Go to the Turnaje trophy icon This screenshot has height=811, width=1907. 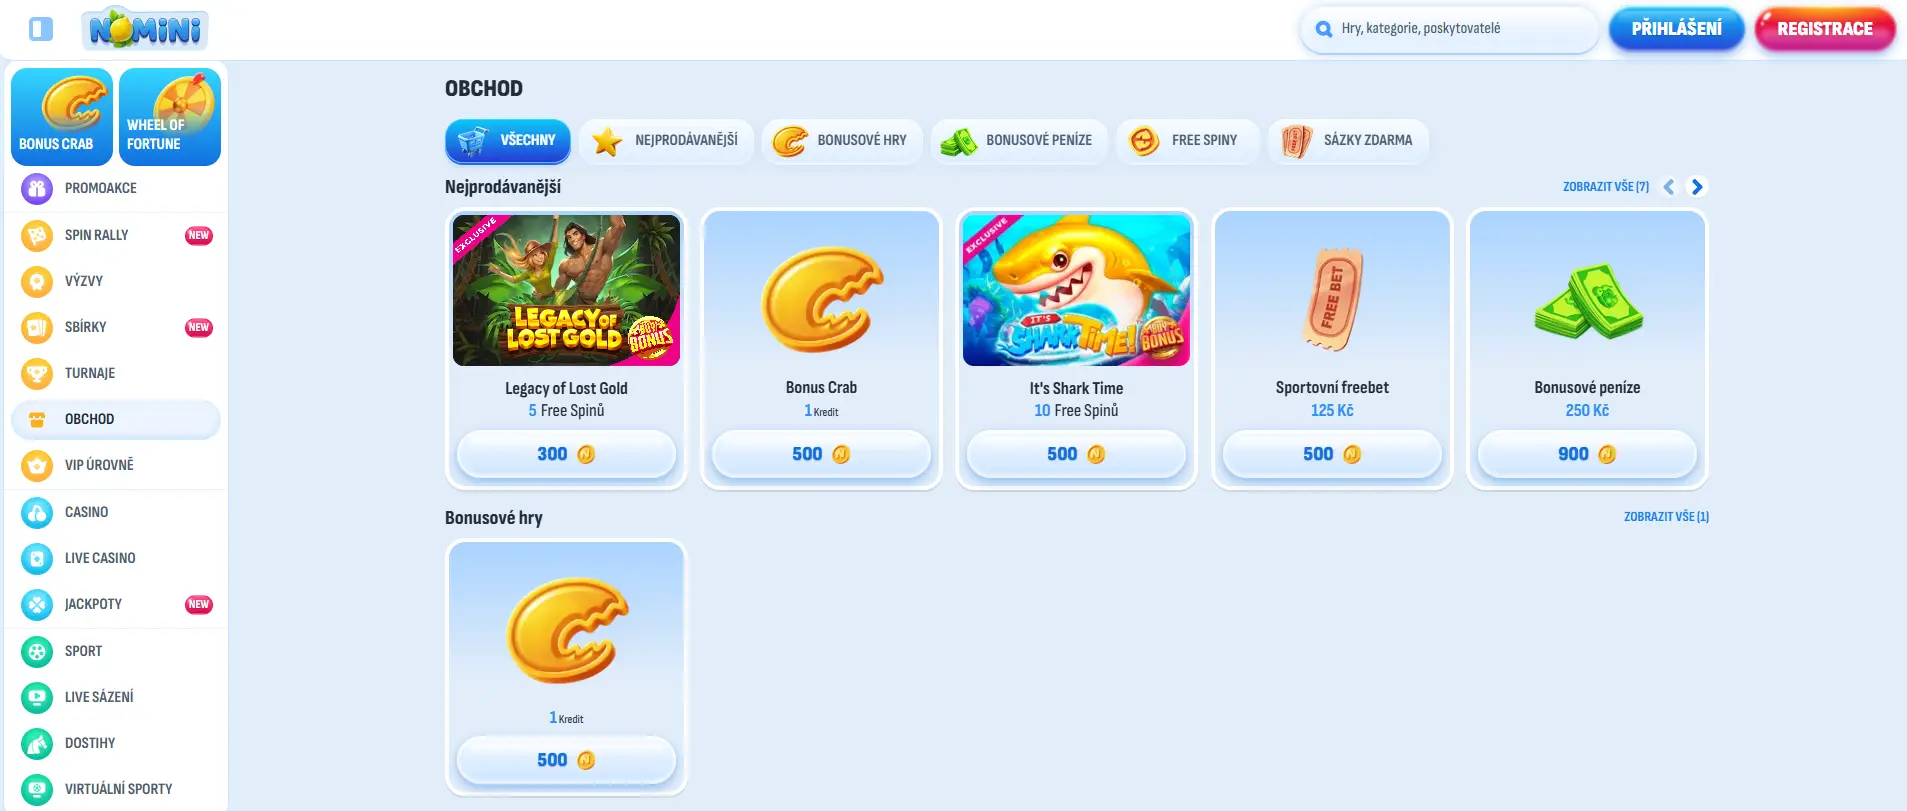click(x=37, y=373)
